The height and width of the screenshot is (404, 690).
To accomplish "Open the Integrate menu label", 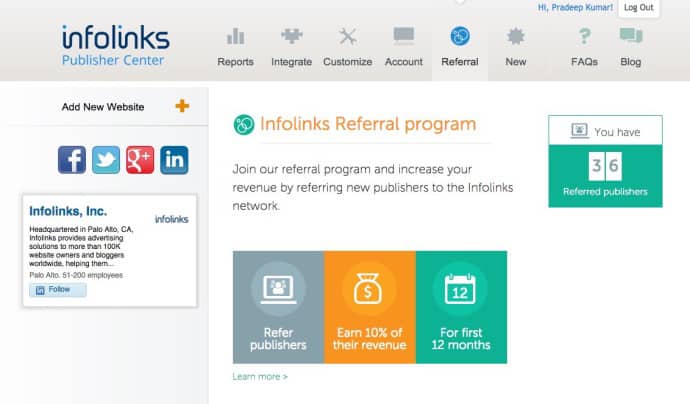I will coord(292,62).
